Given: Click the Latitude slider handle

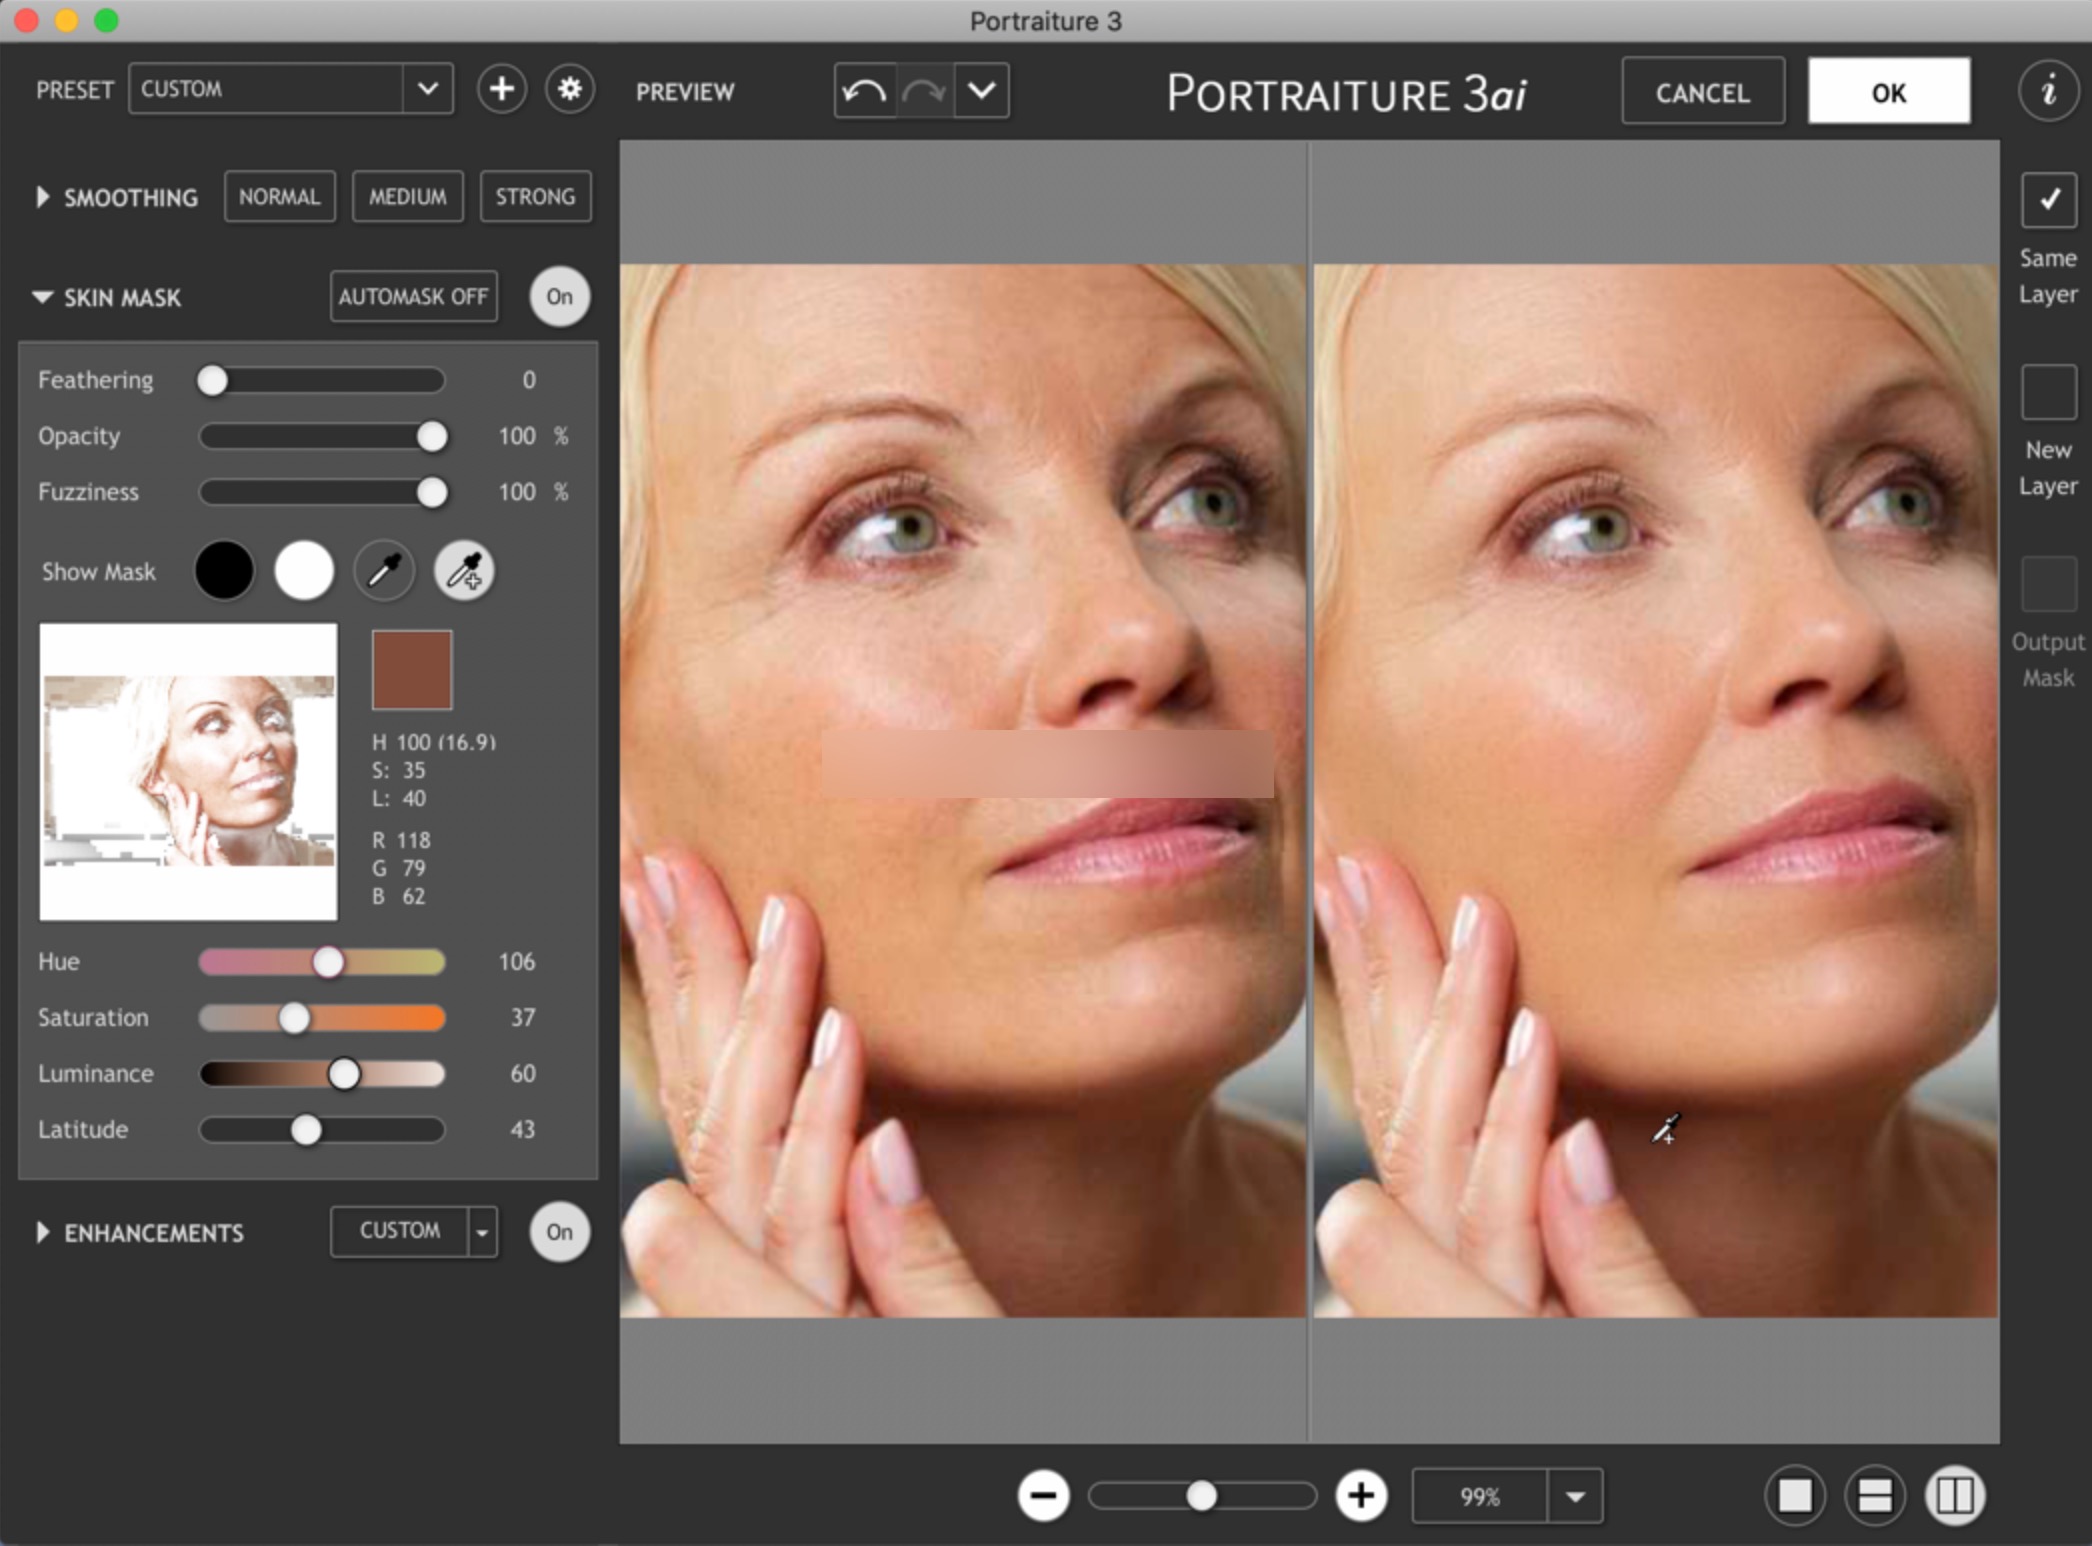Looking at the screenshot, I should 306,1130.
